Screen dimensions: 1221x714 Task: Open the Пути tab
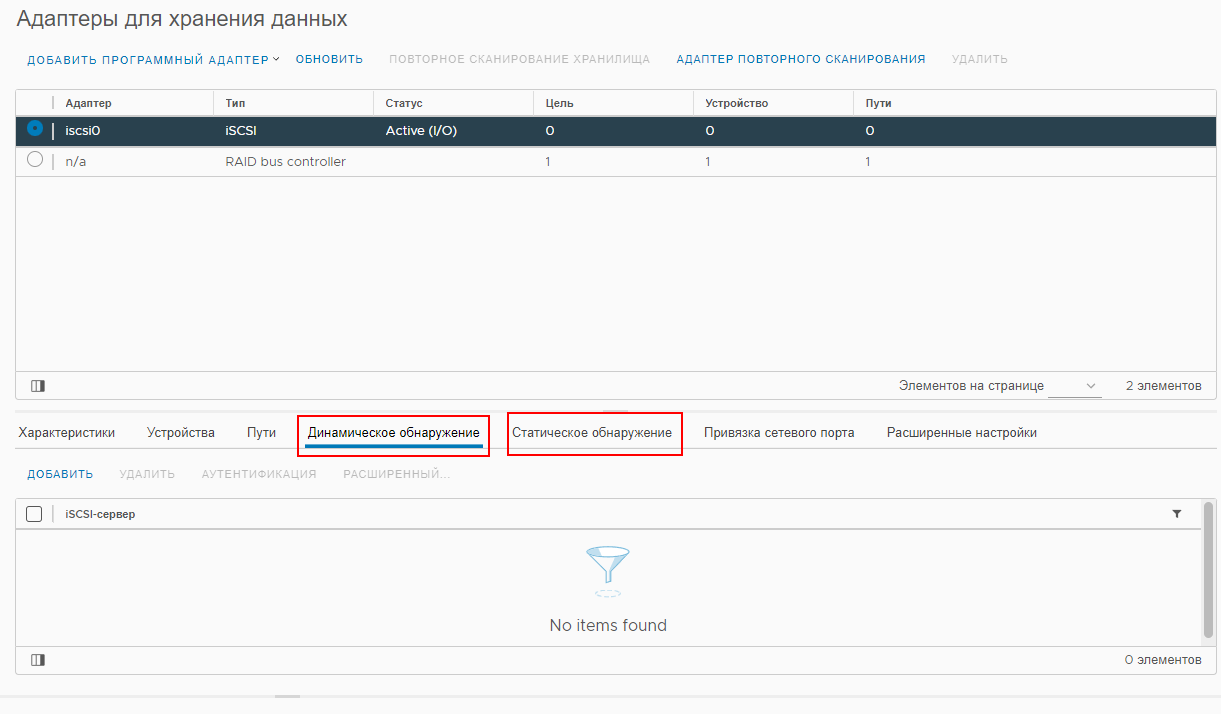tap(262, 433)
